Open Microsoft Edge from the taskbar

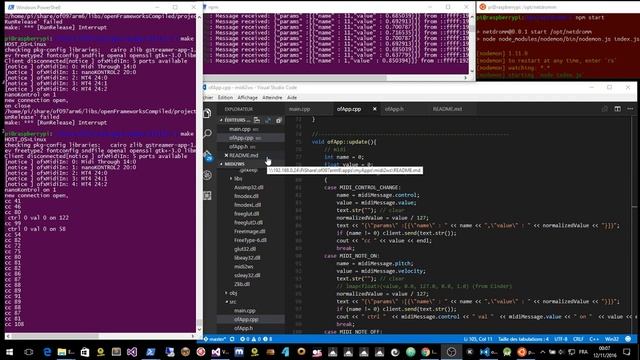pos(47,352)
